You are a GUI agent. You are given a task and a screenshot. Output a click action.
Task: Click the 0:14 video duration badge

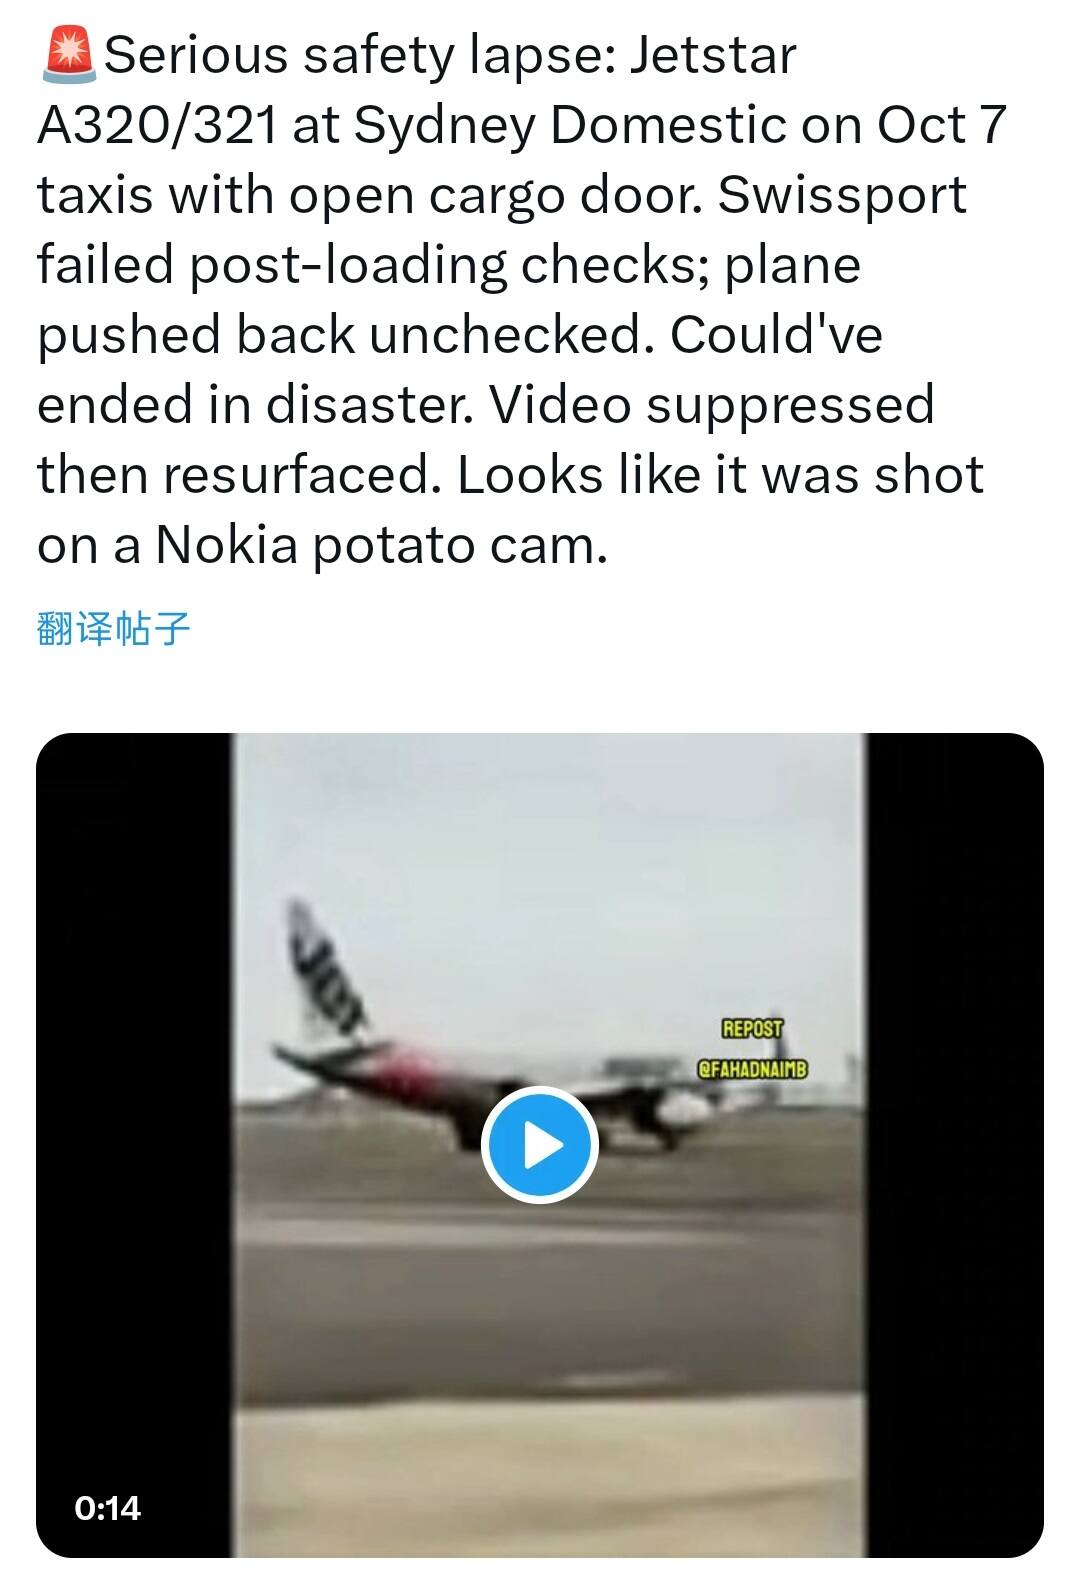[x=108, y=1507]
